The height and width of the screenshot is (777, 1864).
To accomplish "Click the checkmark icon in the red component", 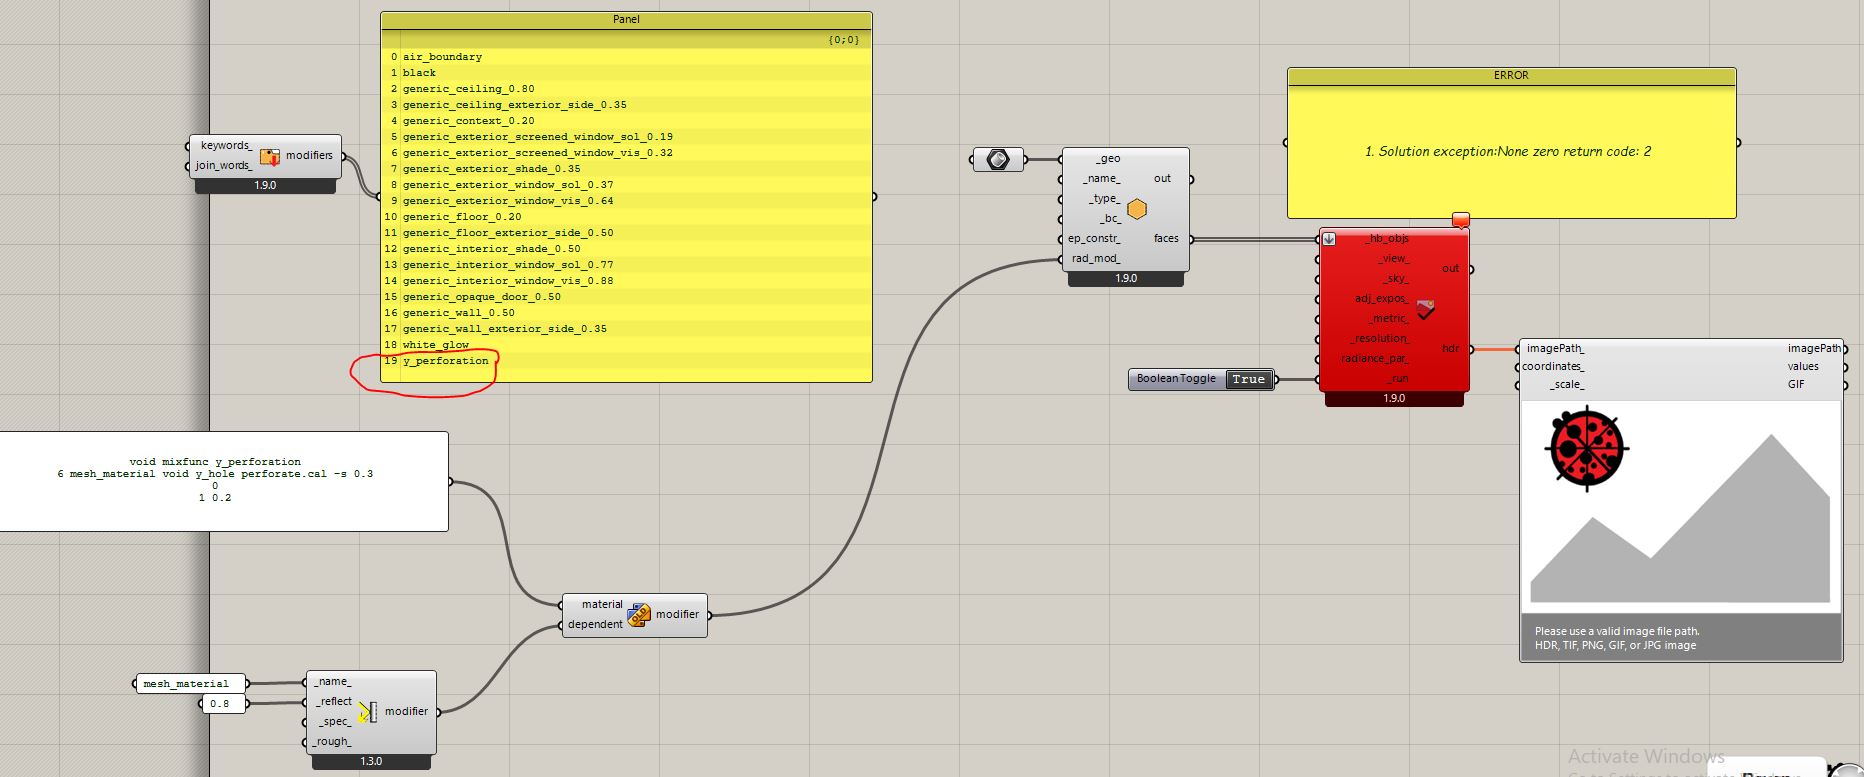I will click(1426, 309).
